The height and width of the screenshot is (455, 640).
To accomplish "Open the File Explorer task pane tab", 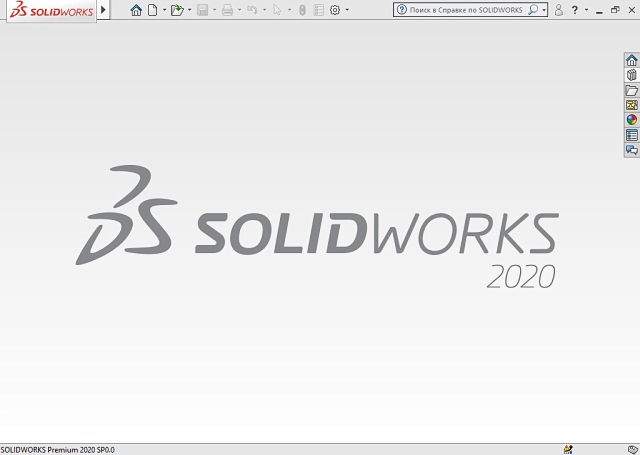I will point(631,90).
